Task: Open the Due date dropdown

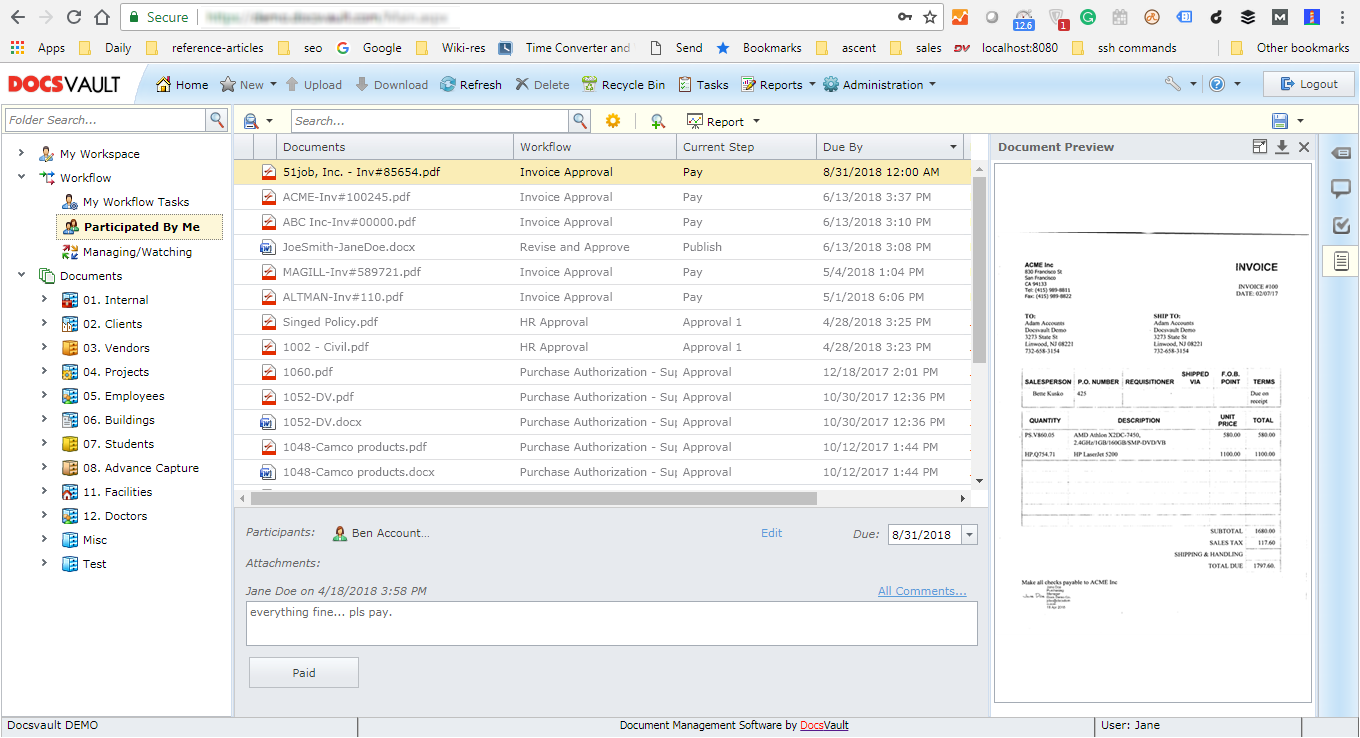Action: pyautogui.click(x=968, y=535)
